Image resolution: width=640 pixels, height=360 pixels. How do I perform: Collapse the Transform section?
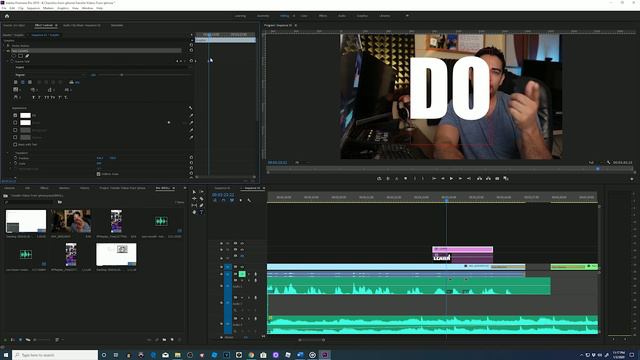[7, 153]
